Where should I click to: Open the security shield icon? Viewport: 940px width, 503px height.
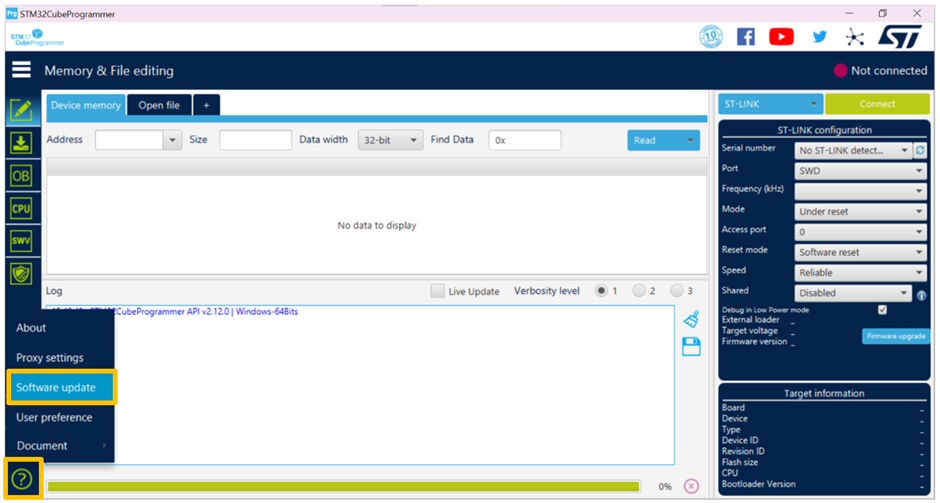tap(21, 274)
